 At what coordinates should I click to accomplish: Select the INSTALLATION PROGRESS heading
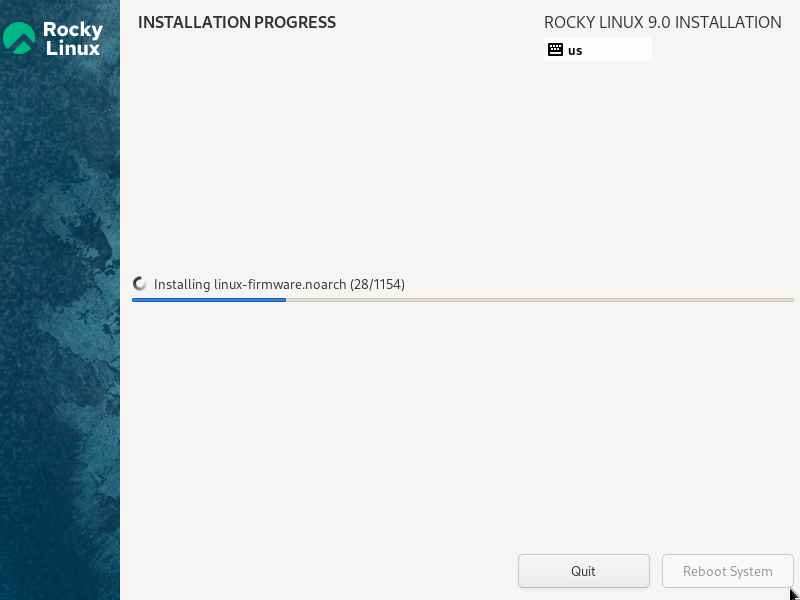(236, 22)
